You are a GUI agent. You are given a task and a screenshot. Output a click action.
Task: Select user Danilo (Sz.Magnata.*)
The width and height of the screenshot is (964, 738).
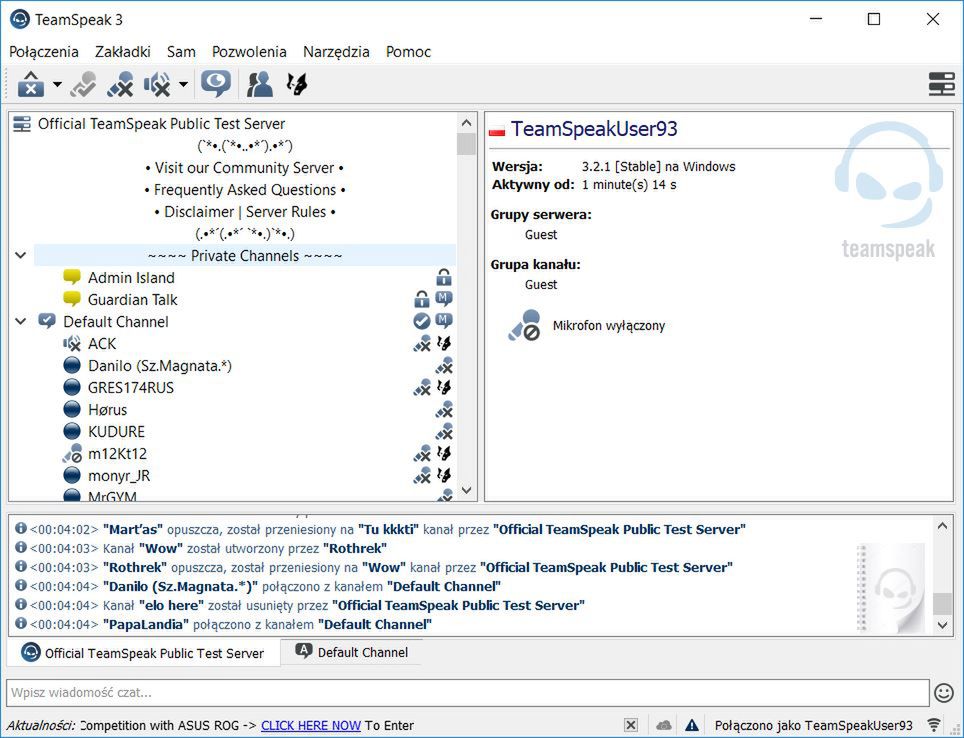pyautogui.click(x=160, y=366)
